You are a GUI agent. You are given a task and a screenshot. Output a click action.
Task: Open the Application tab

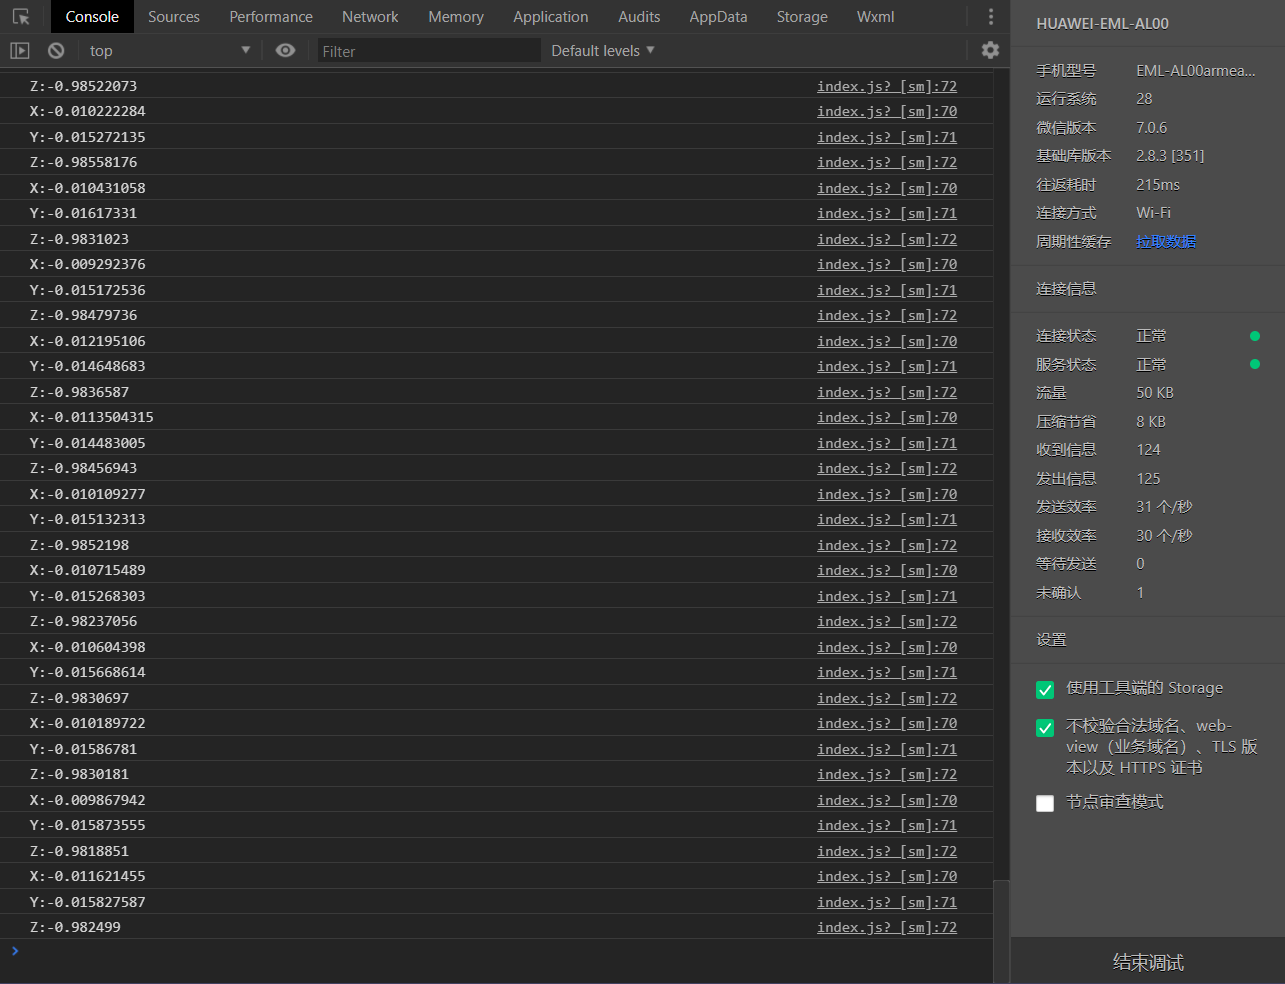(x=551, y=17)
